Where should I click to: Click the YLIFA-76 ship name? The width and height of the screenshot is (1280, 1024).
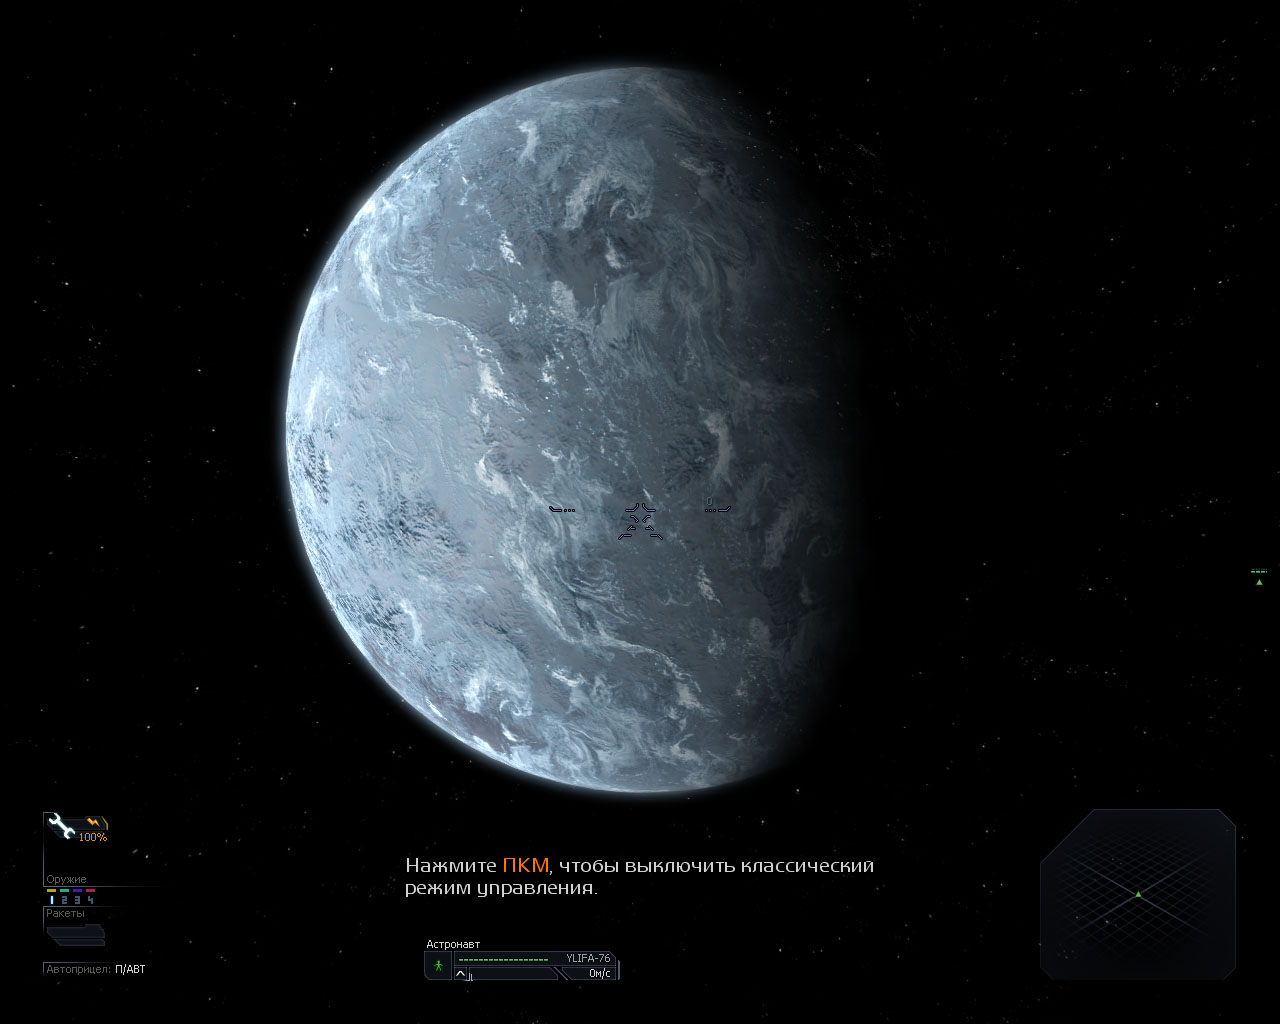point(587,958)
